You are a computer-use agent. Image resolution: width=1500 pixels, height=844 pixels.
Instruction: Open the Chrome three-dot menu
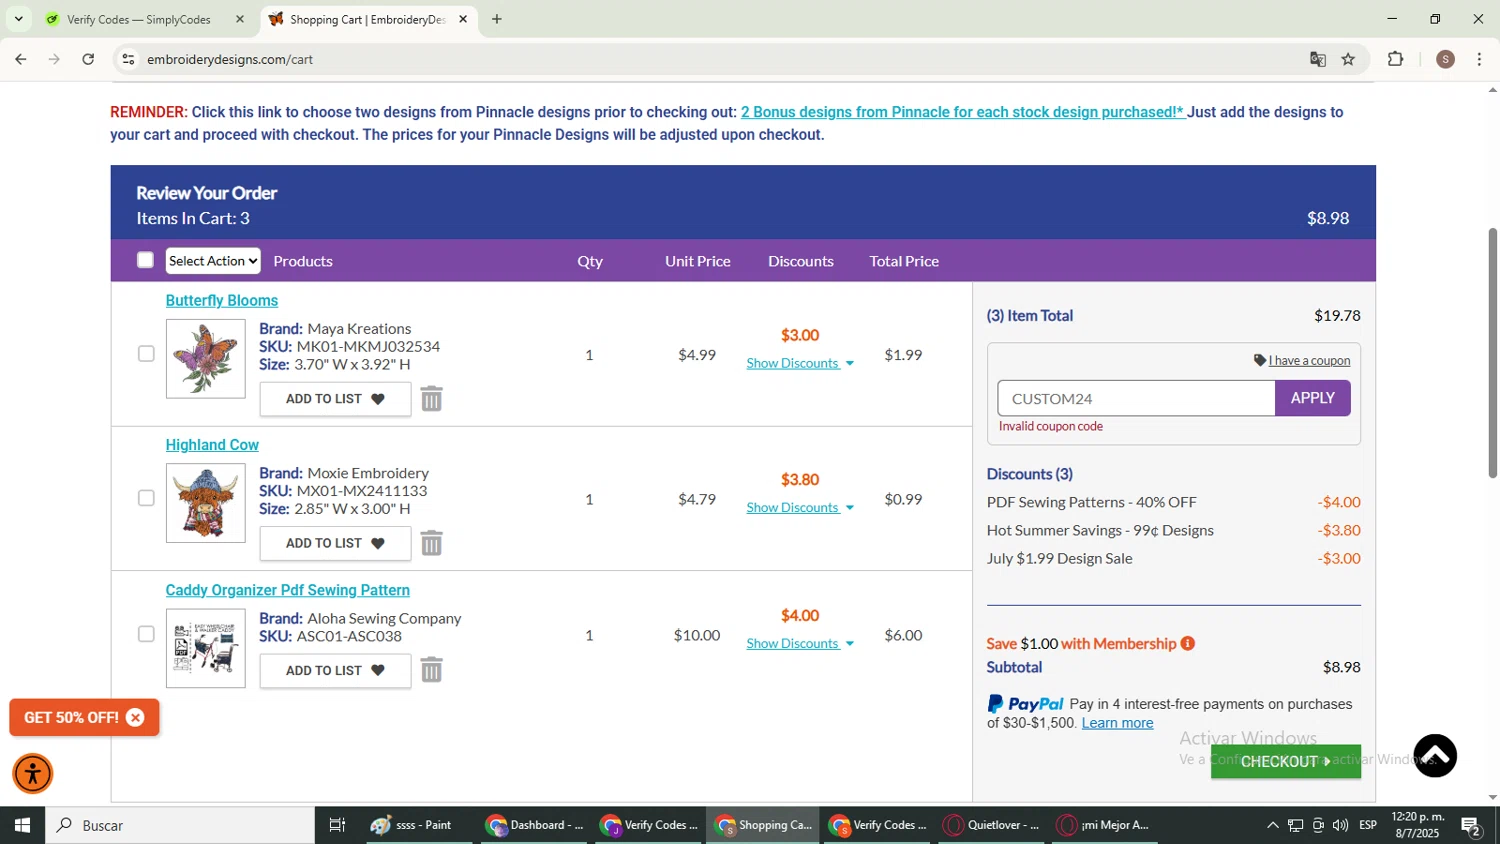(1479, 59)
